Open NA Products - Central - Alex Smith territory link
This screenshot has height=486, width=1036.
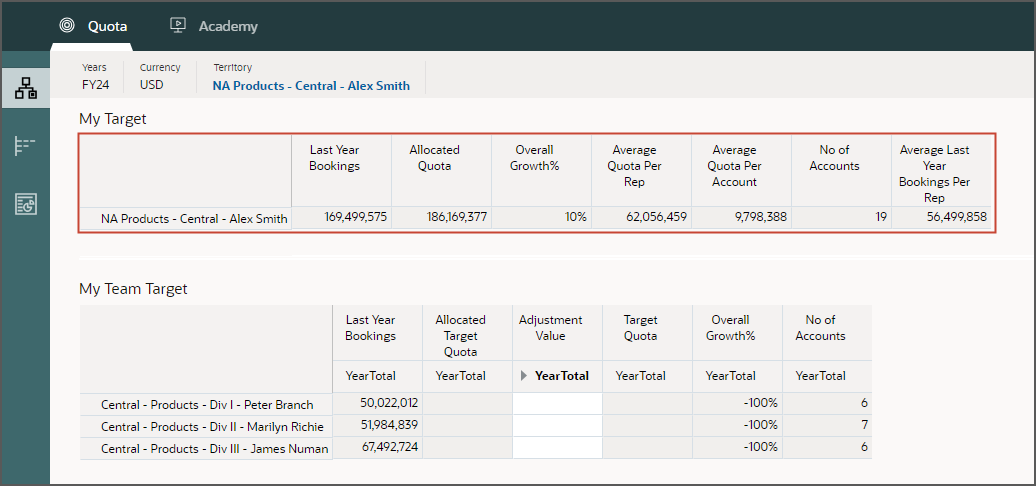(x=311, y=86)
